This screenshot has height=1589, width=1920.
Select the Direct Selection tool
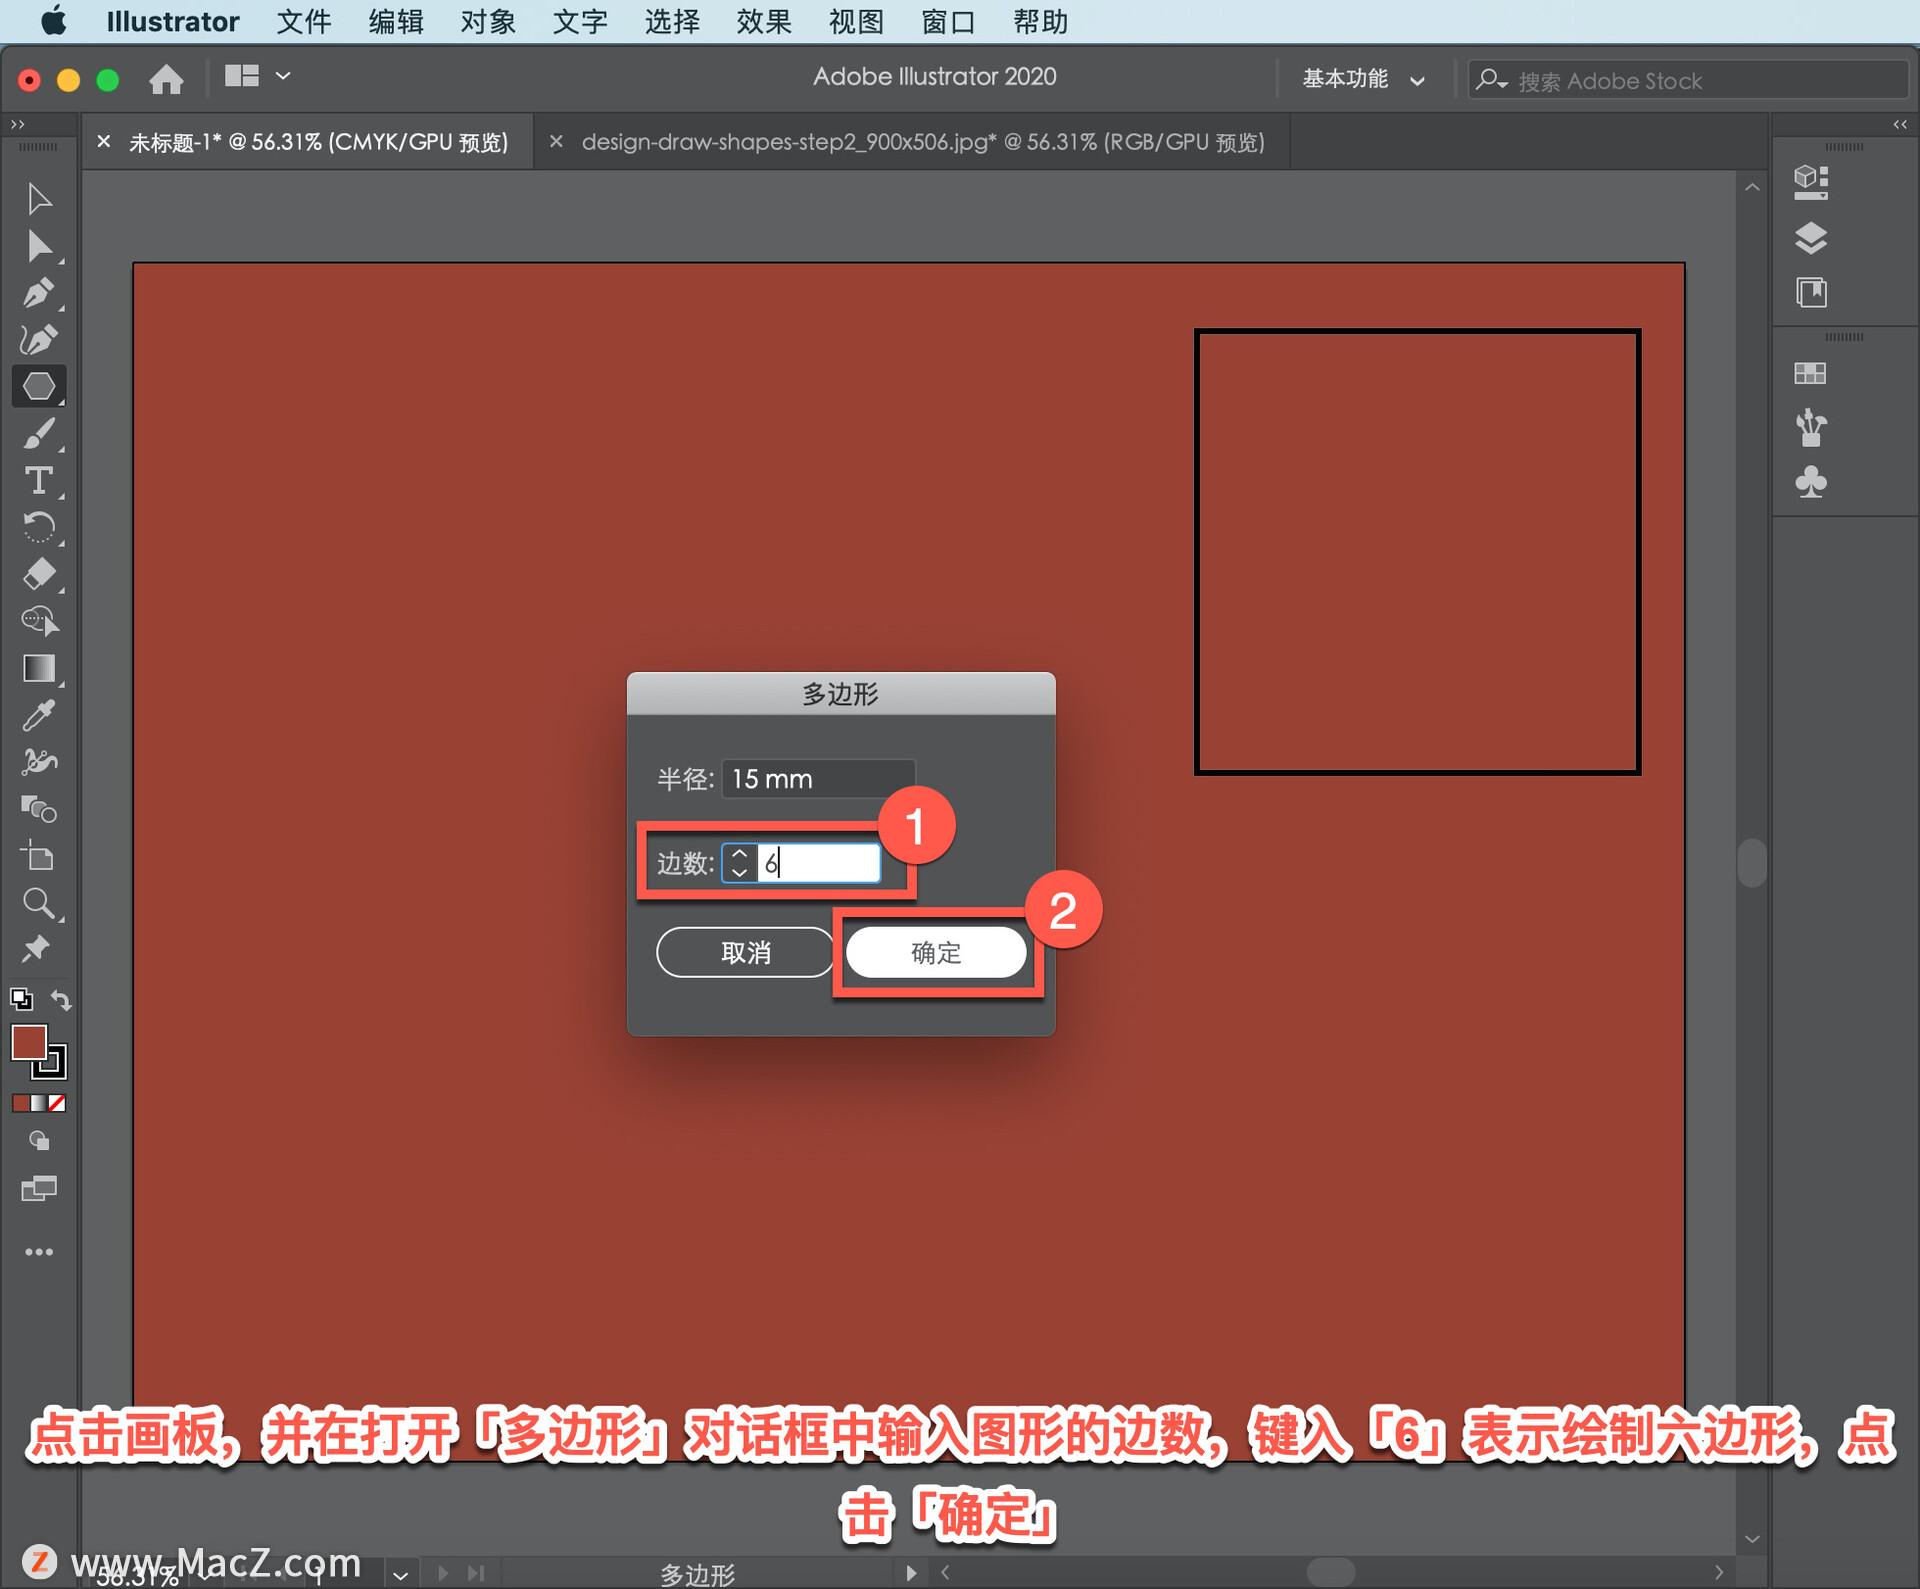click(39, 246)
